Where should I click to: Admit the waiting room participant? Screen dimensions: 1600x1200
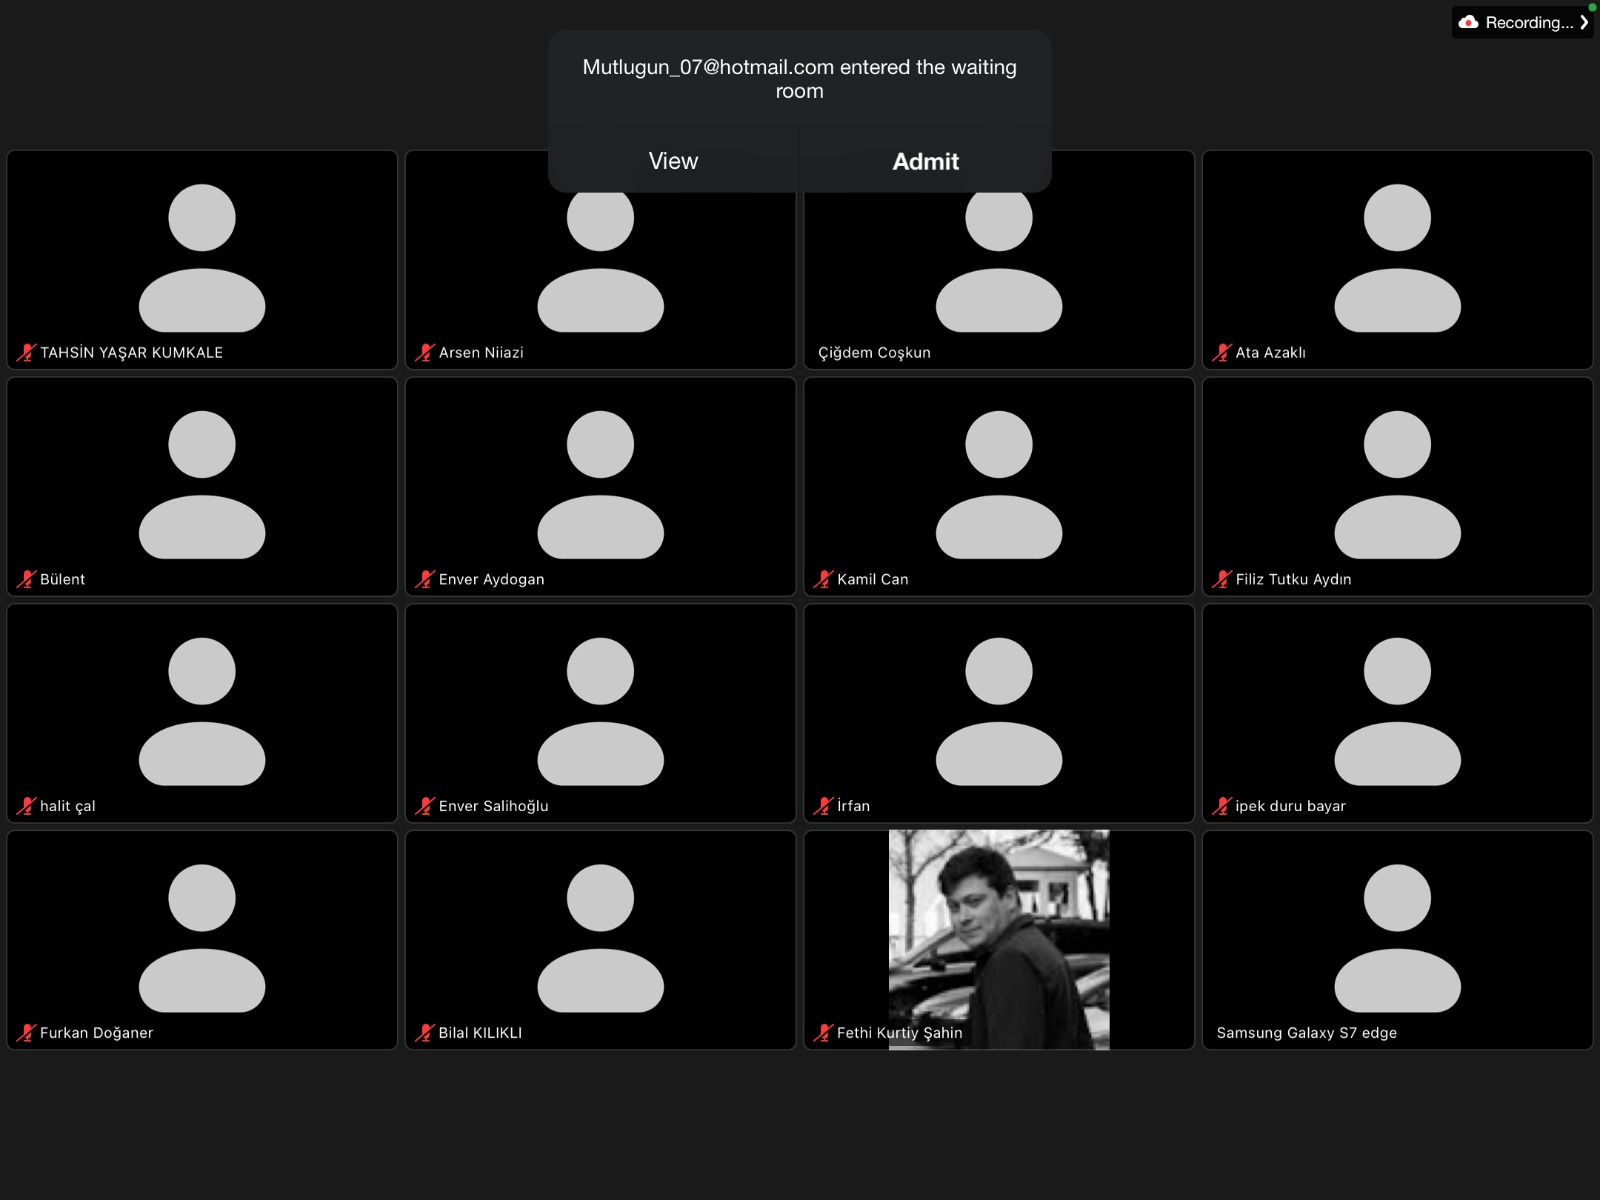[x=925, y=161]
